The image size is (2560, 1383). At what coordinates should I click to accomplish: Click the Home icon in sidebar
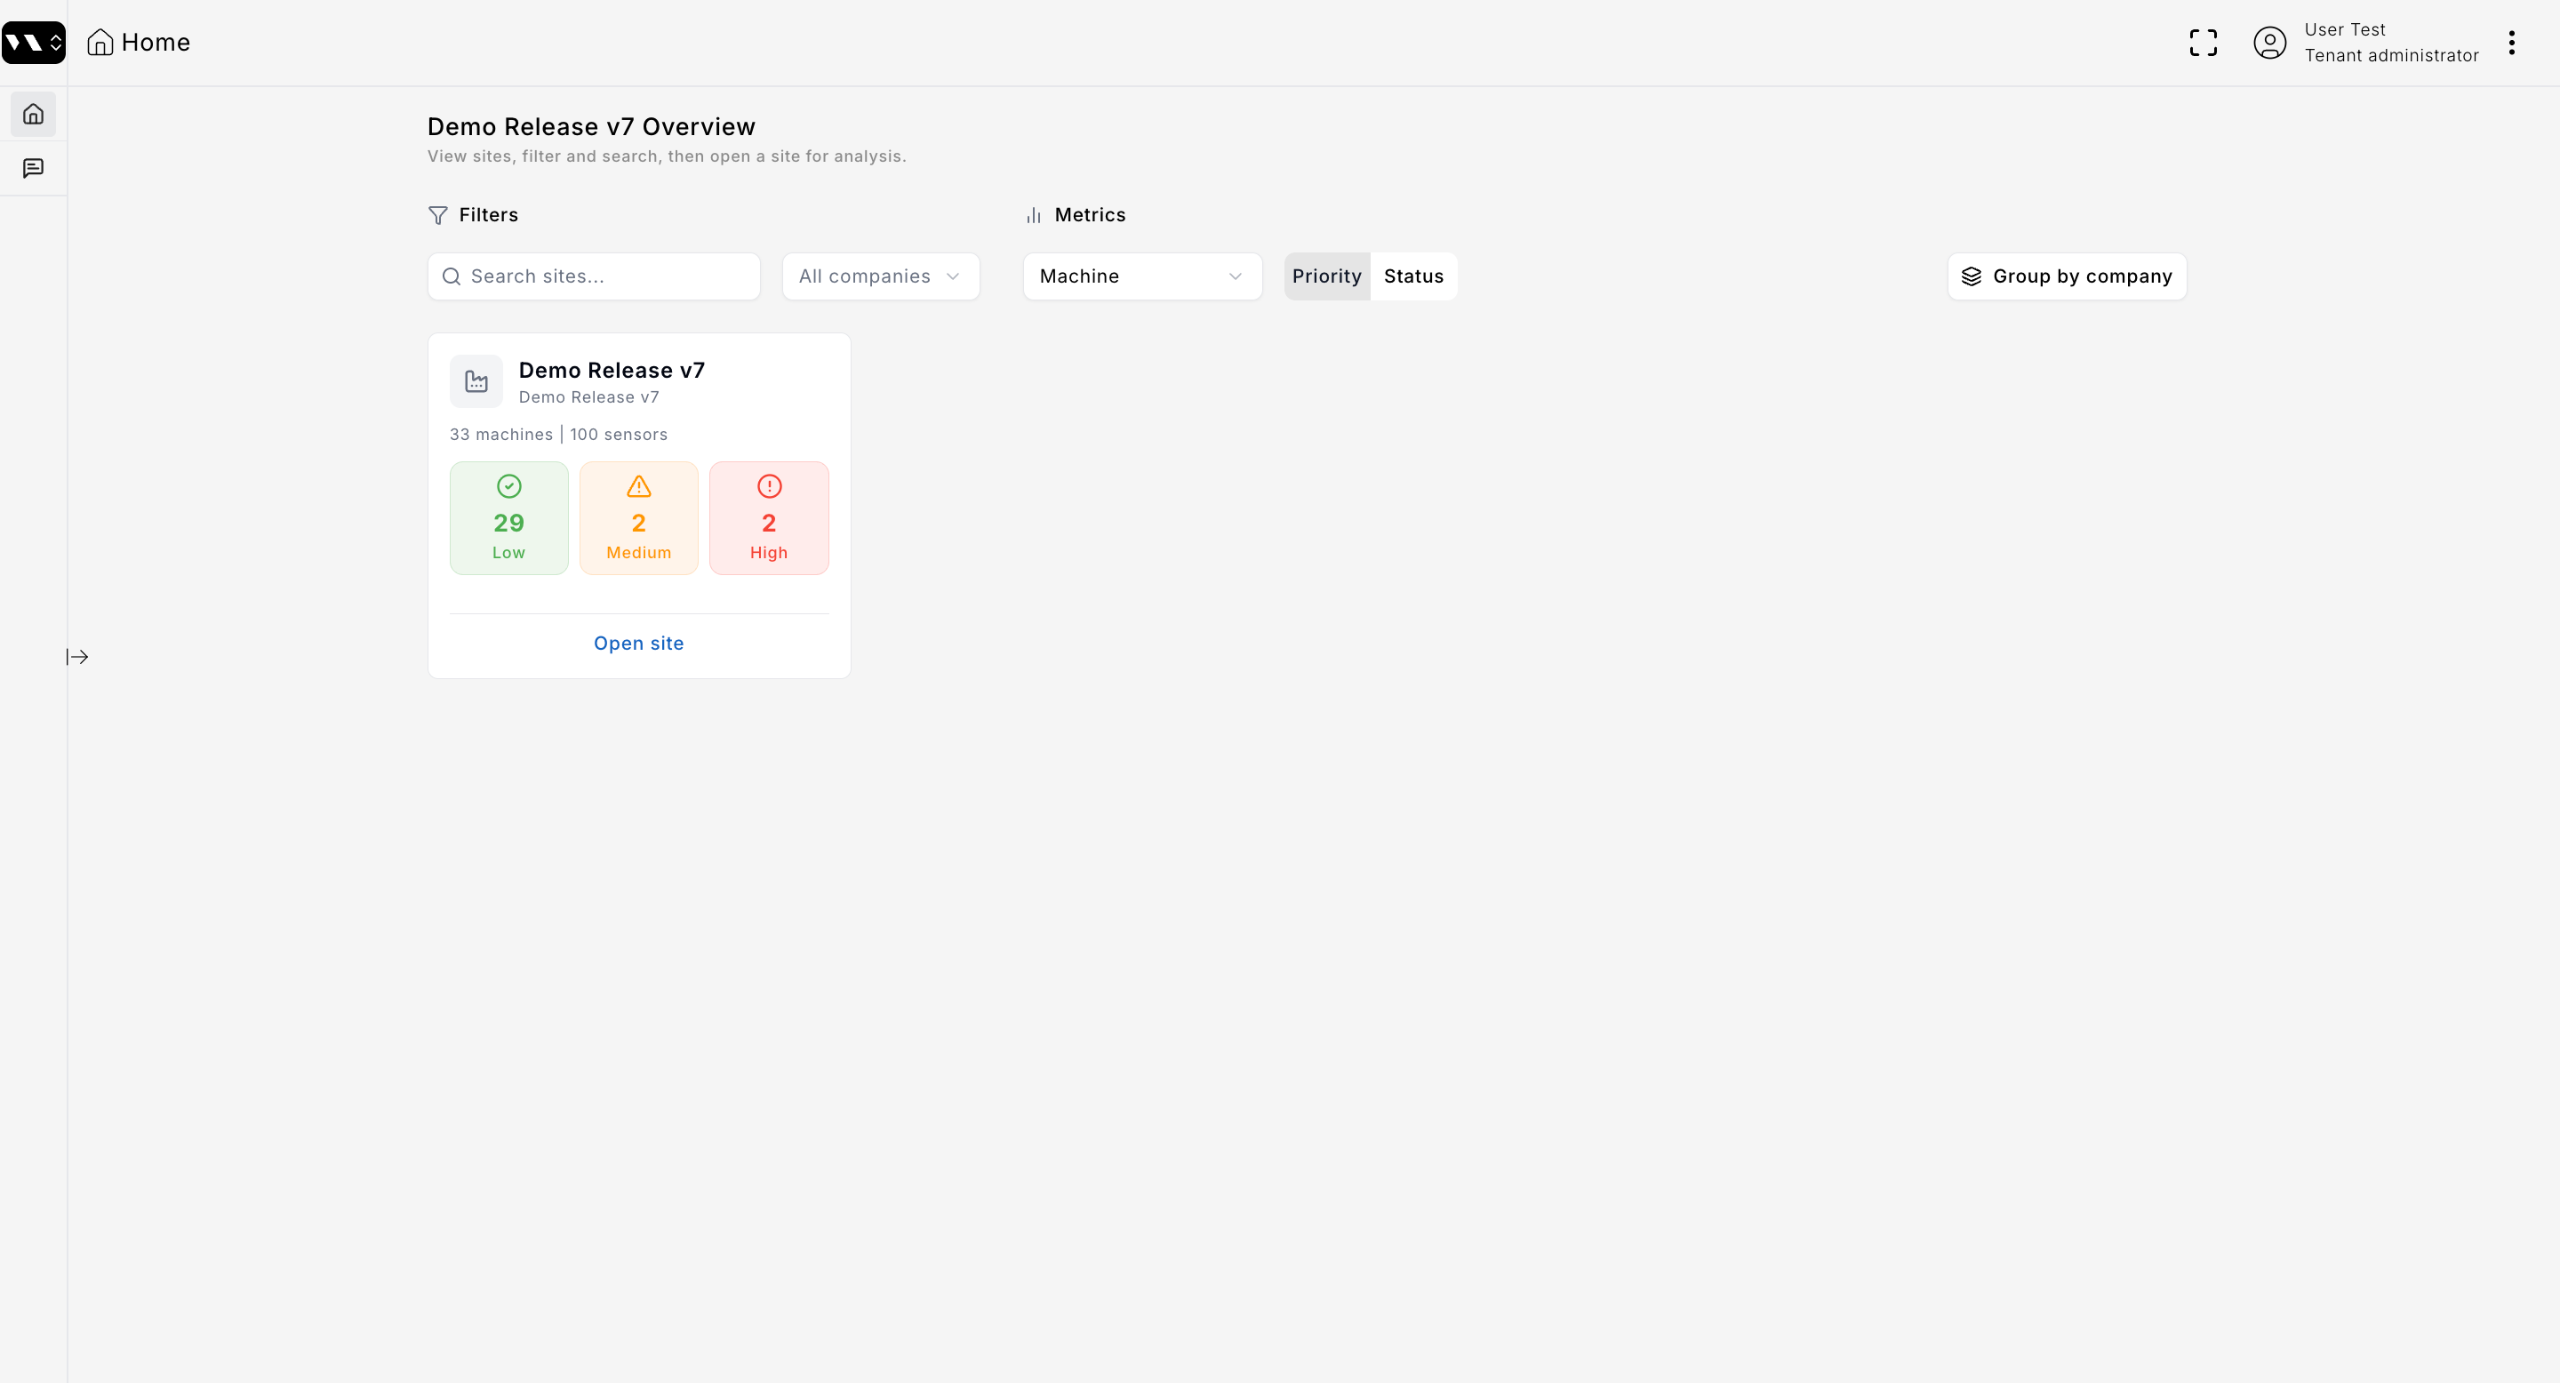[33, 114]
